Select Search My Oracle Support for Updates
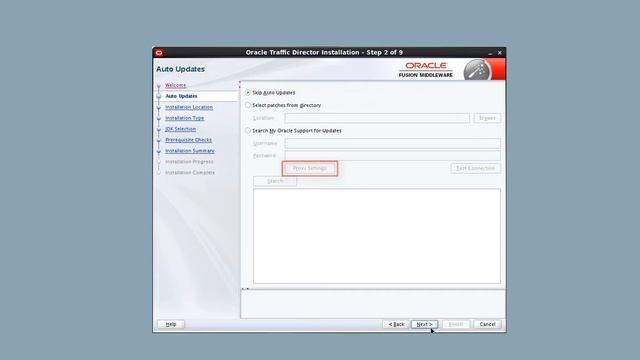 (248, 131)
